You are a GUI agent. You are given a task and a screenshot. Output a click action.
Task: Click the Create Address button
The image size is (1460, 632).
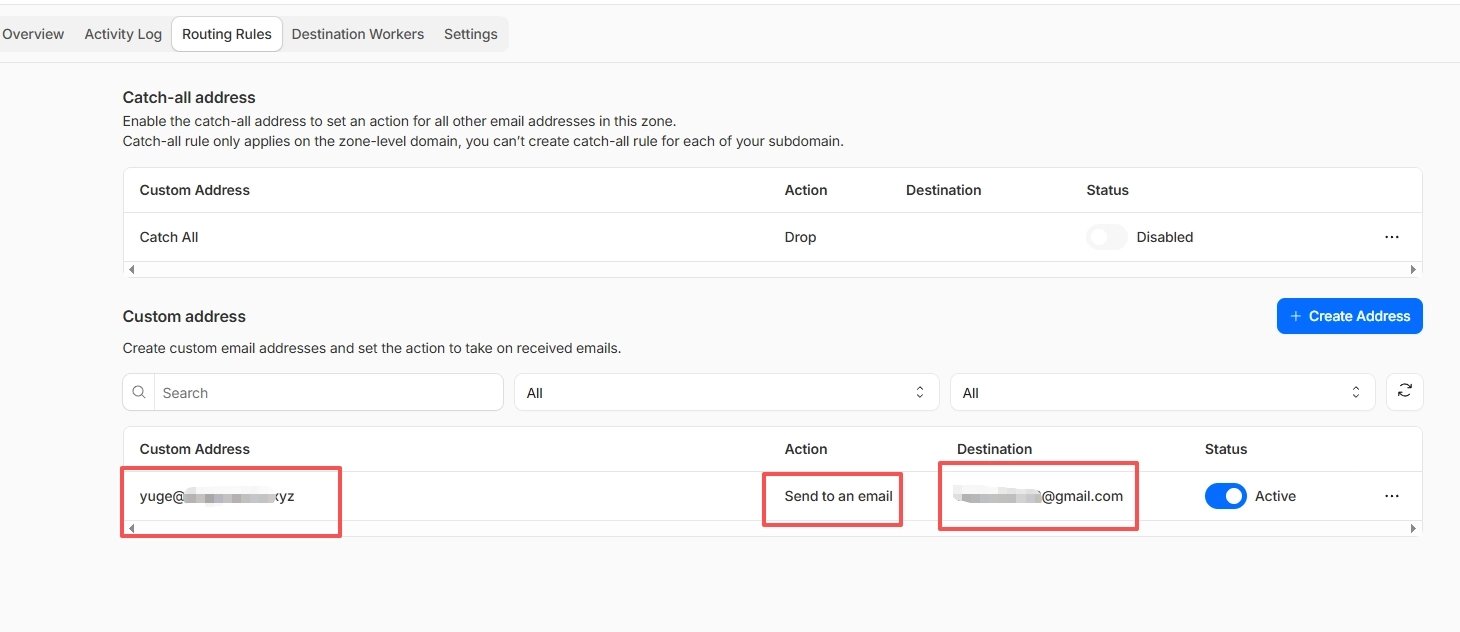coord(1349,316)
